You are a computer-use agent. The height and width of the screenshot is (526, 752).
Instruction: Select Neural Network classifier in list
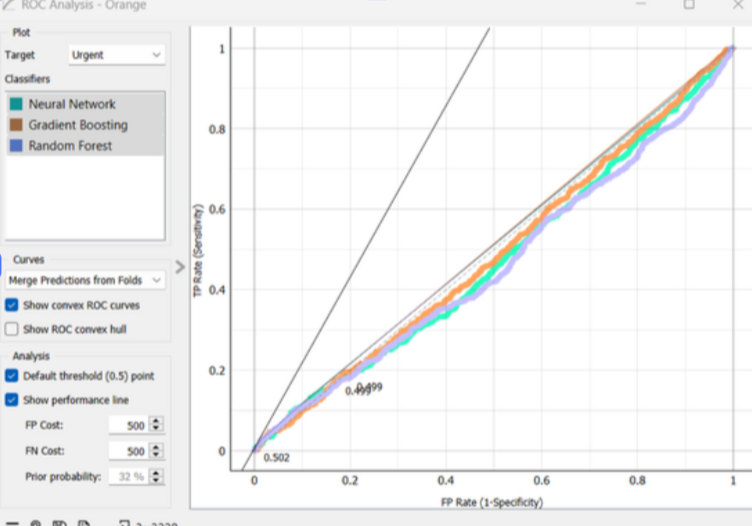pos(85,104)
